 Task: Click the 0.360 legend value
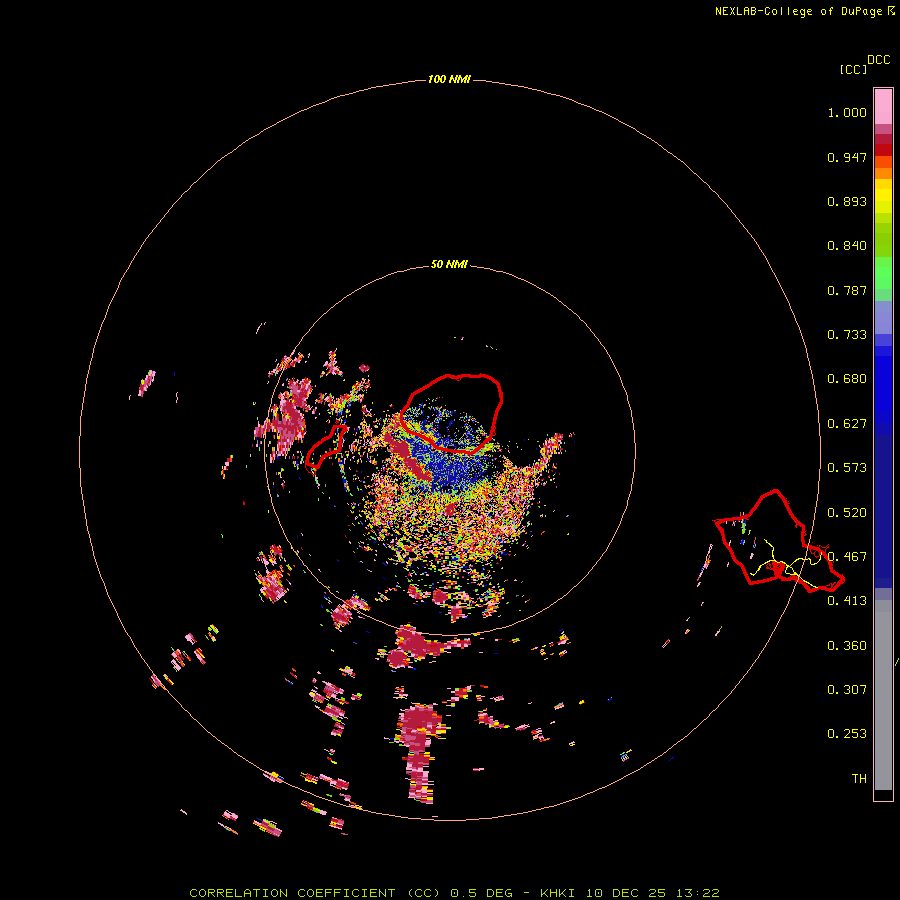tap(847, 646)
